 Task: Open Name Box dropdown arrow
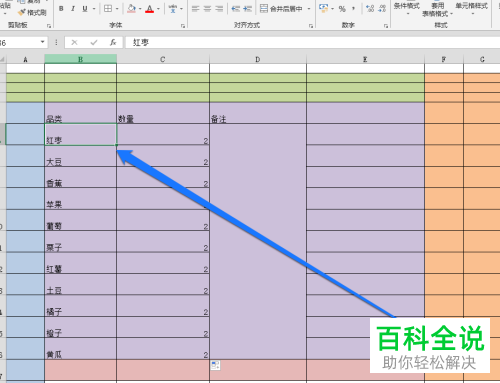(42, 42)
